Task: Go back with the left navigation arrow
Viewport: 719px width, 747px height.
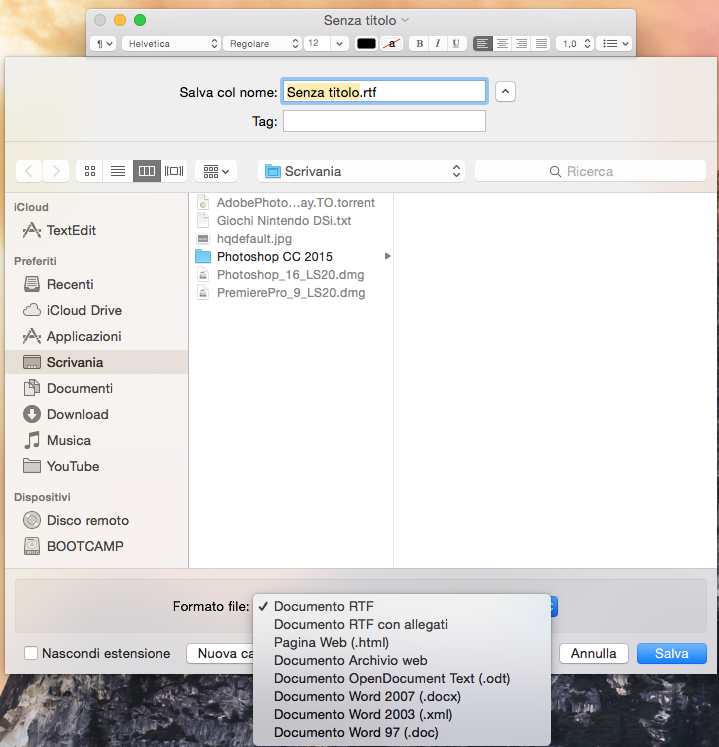Action: click(29, 171)
